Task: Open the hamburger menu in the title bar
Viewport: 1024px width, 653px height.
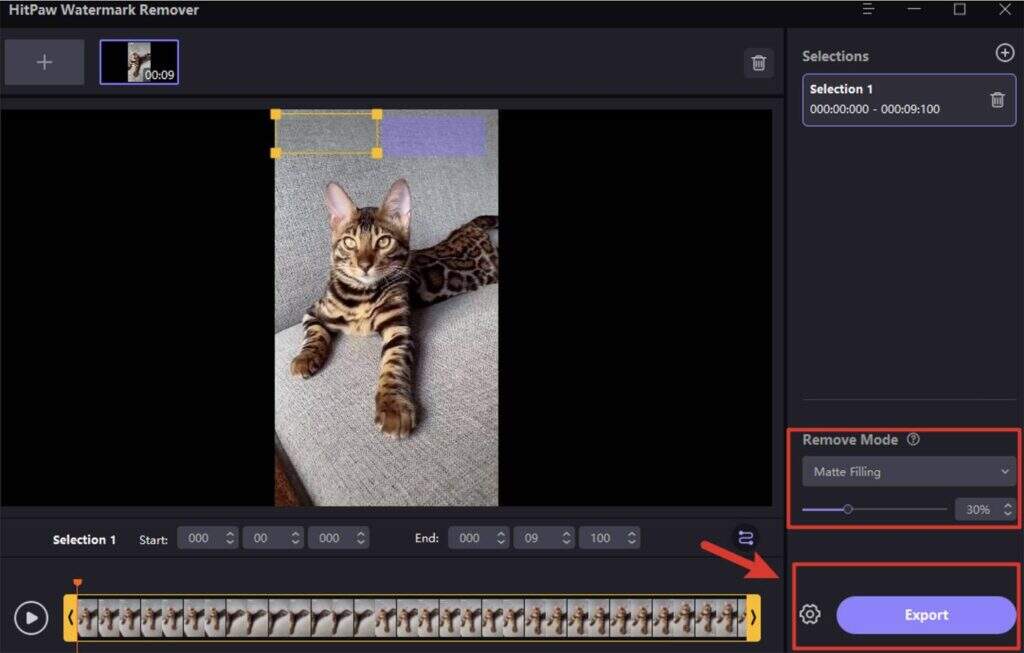Action: [868, 10]
